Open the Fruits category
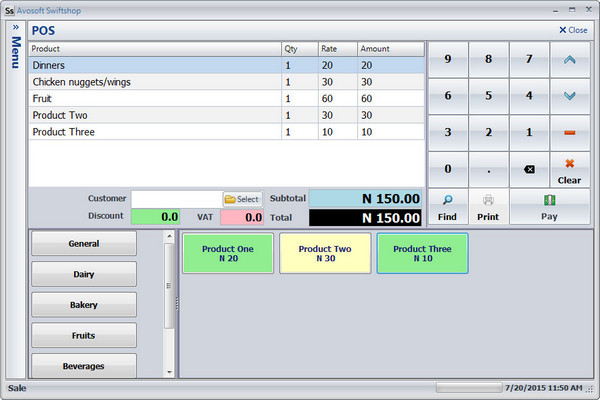 84,335
